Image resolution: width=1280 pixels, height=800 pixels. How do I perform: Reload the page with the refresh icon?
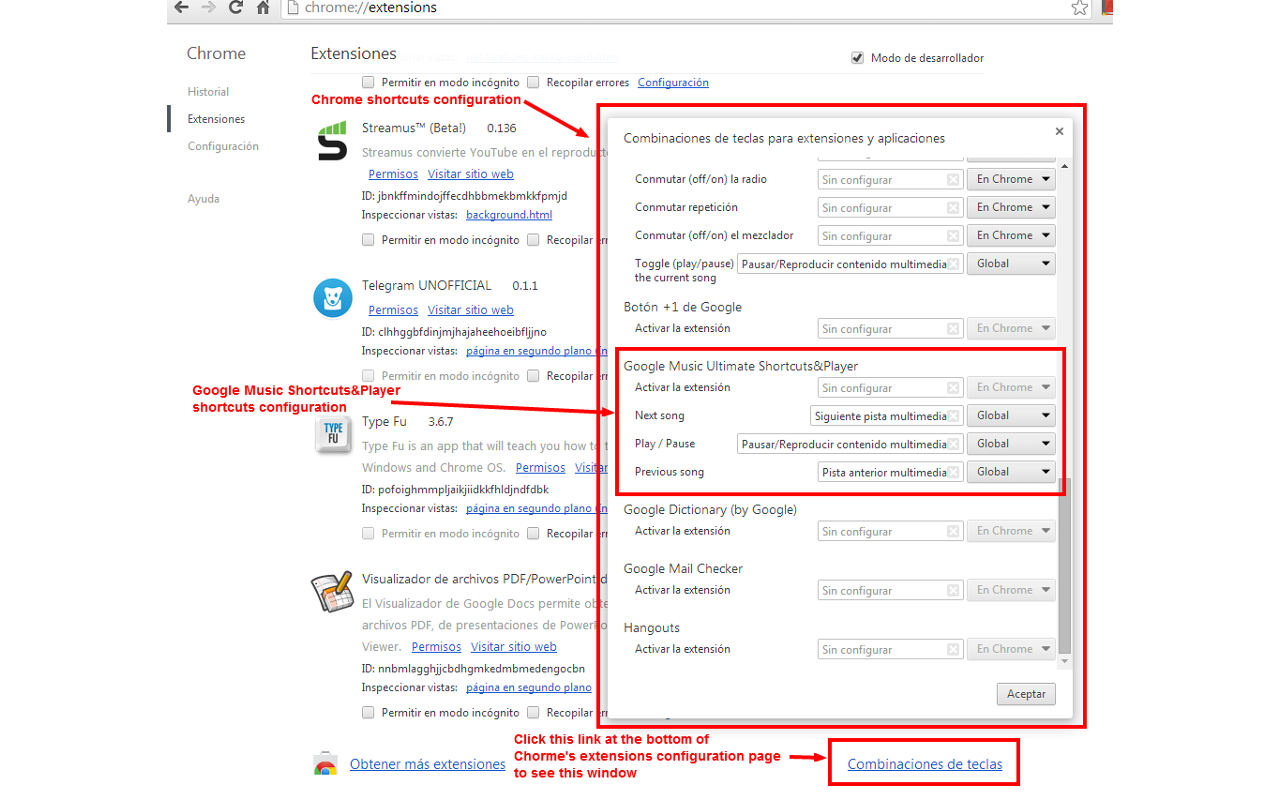pyautogui.click(x=236, y=8)
